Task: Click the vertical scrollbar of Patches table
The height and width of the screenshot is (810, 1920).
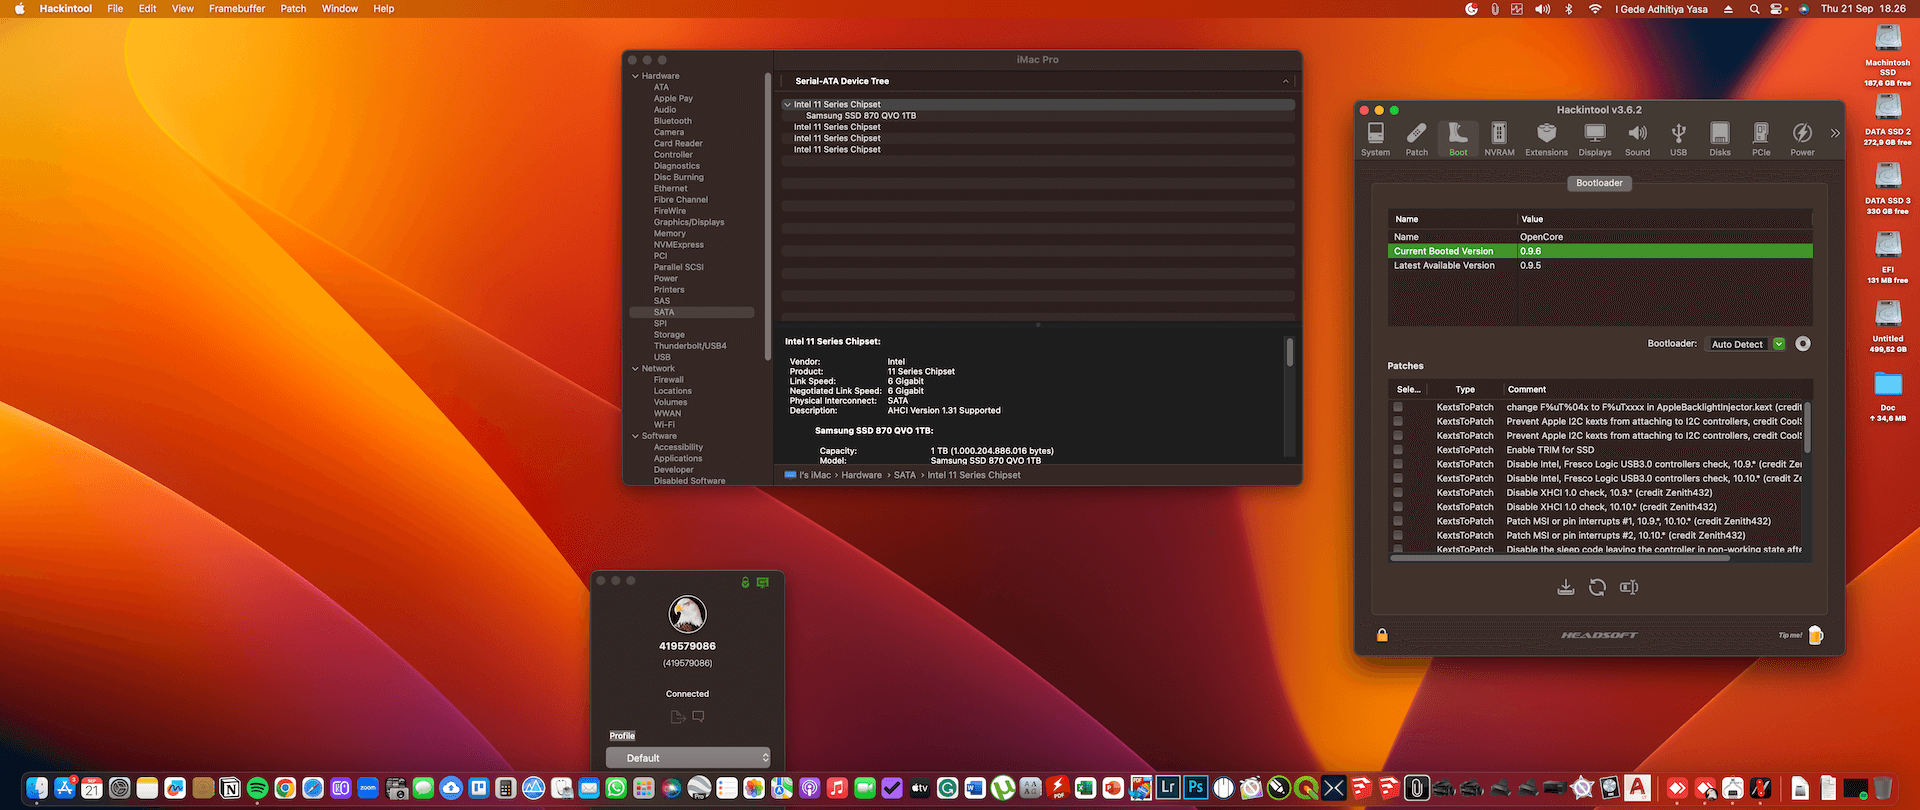Action: coord(1807,428)
